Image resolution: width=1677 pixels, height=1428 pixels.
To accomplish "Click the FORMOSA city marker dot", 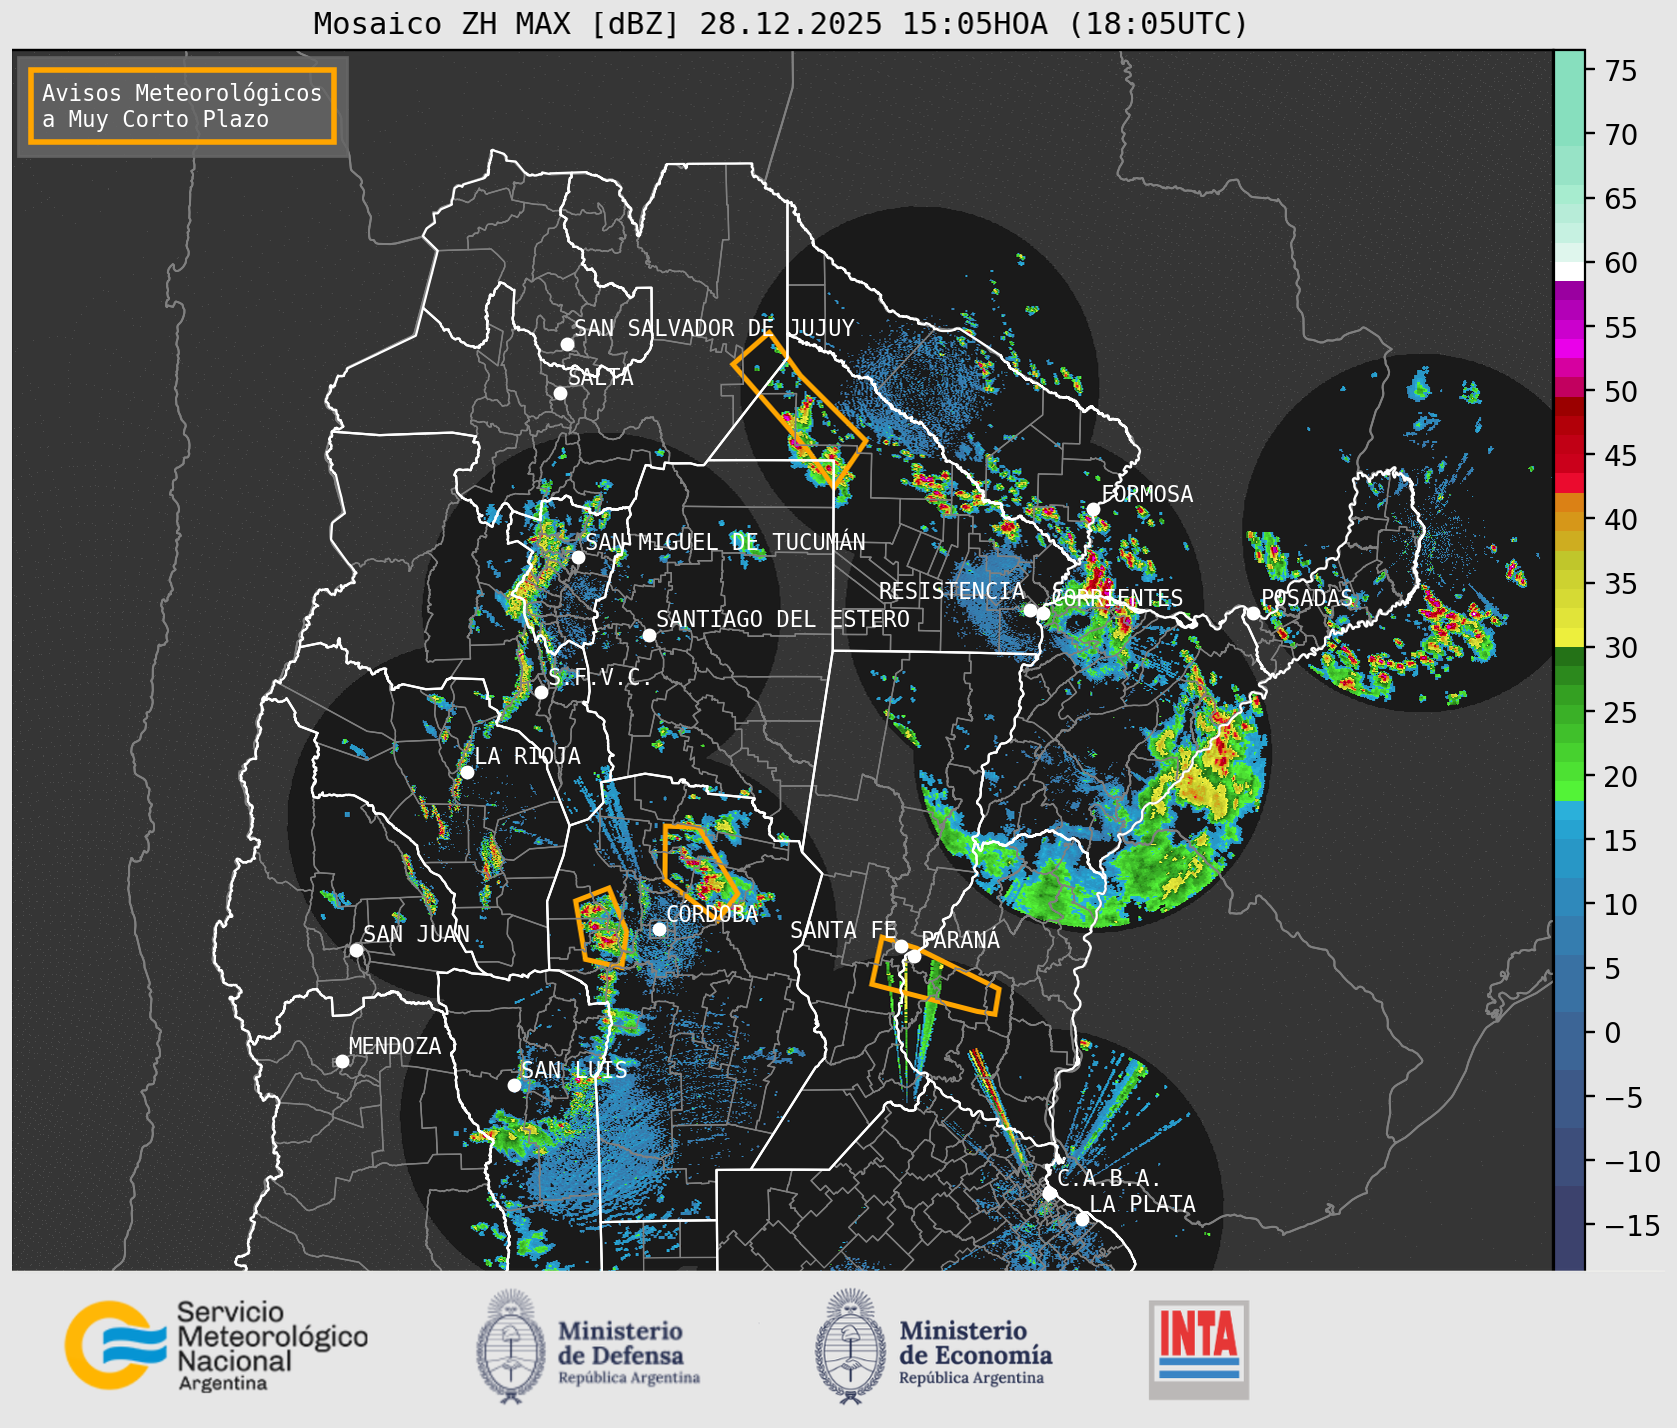I will [1093, 509].
